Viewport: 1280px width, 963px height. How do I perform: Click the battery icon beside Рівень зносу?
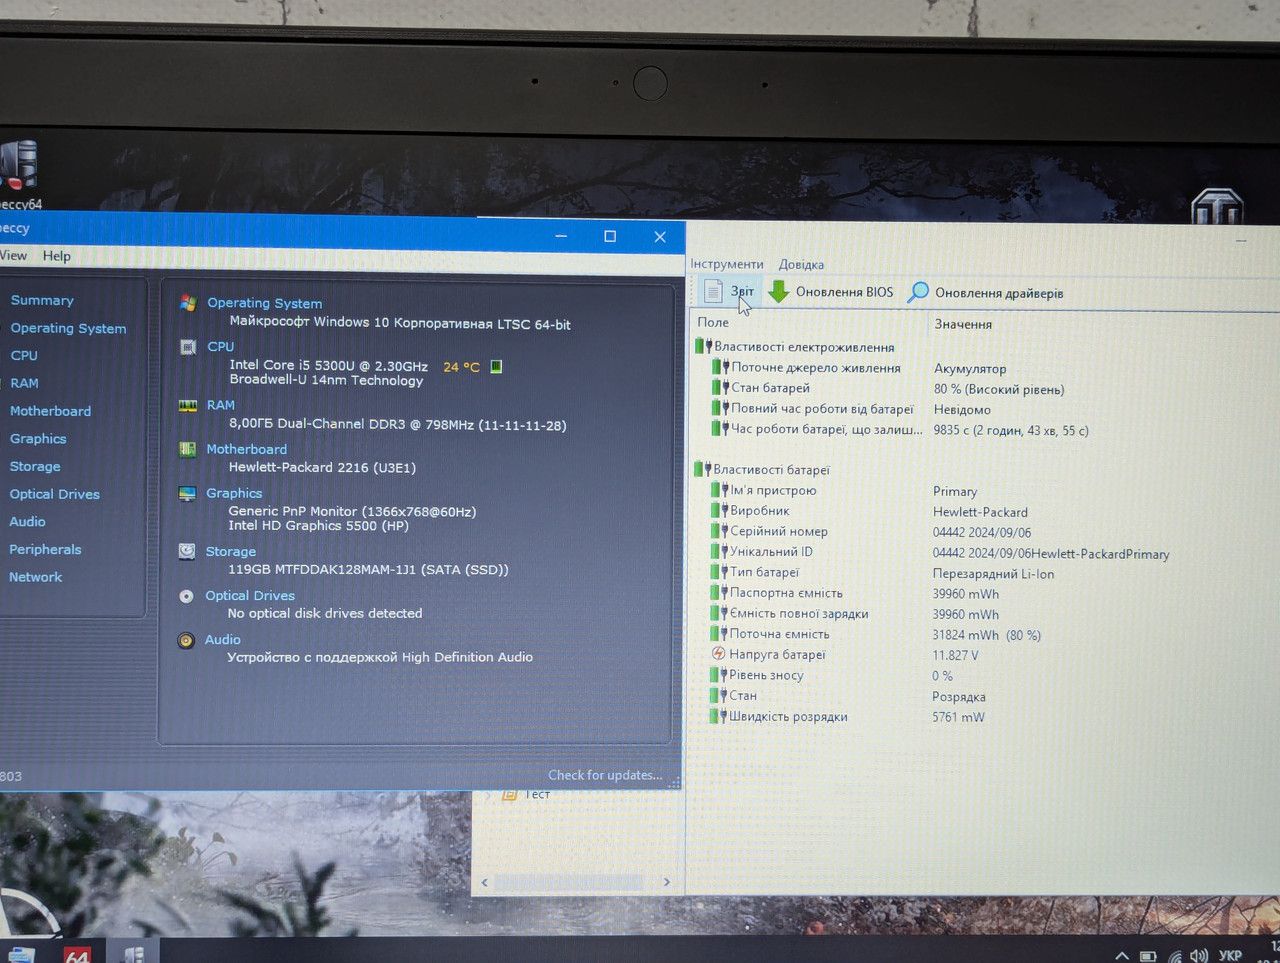(718, 675)
